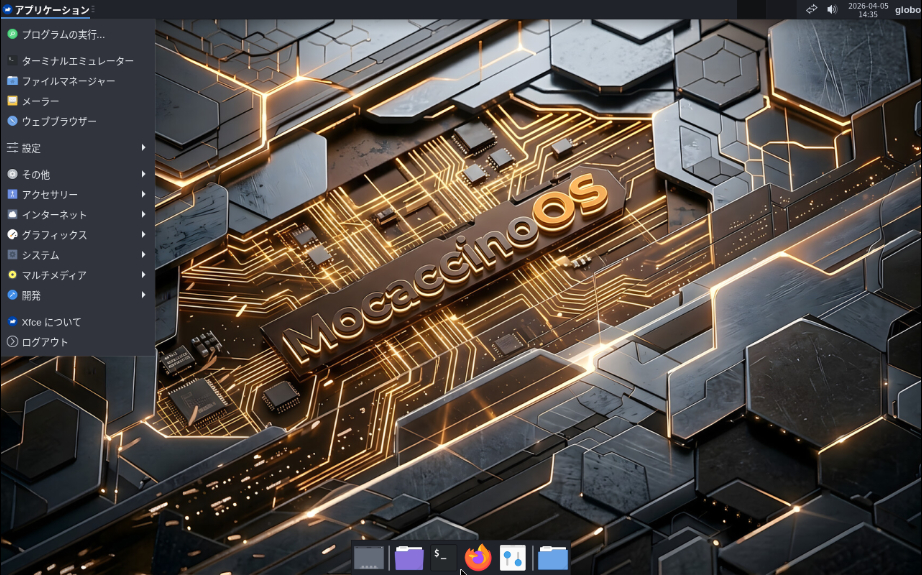This screenshot has height=575, width=922.
Task: Click the アプリケーション menu button
Action: pyautogui.click(x=46, y=10)
